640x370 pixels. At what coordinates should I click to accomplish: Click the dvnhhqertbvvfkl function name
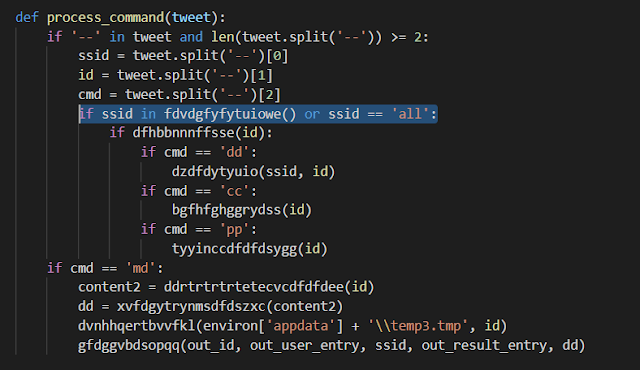click(136, 326)
